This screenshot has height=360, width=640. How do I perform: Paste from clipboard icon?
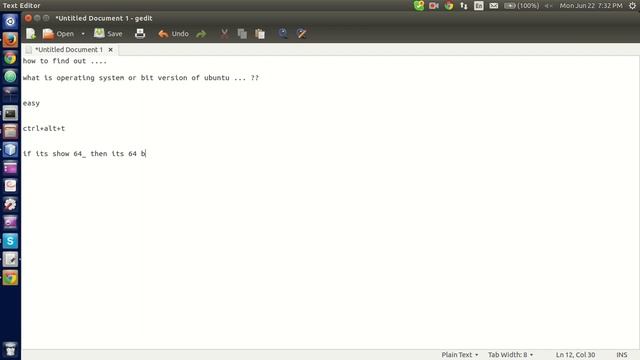(260, 34)
